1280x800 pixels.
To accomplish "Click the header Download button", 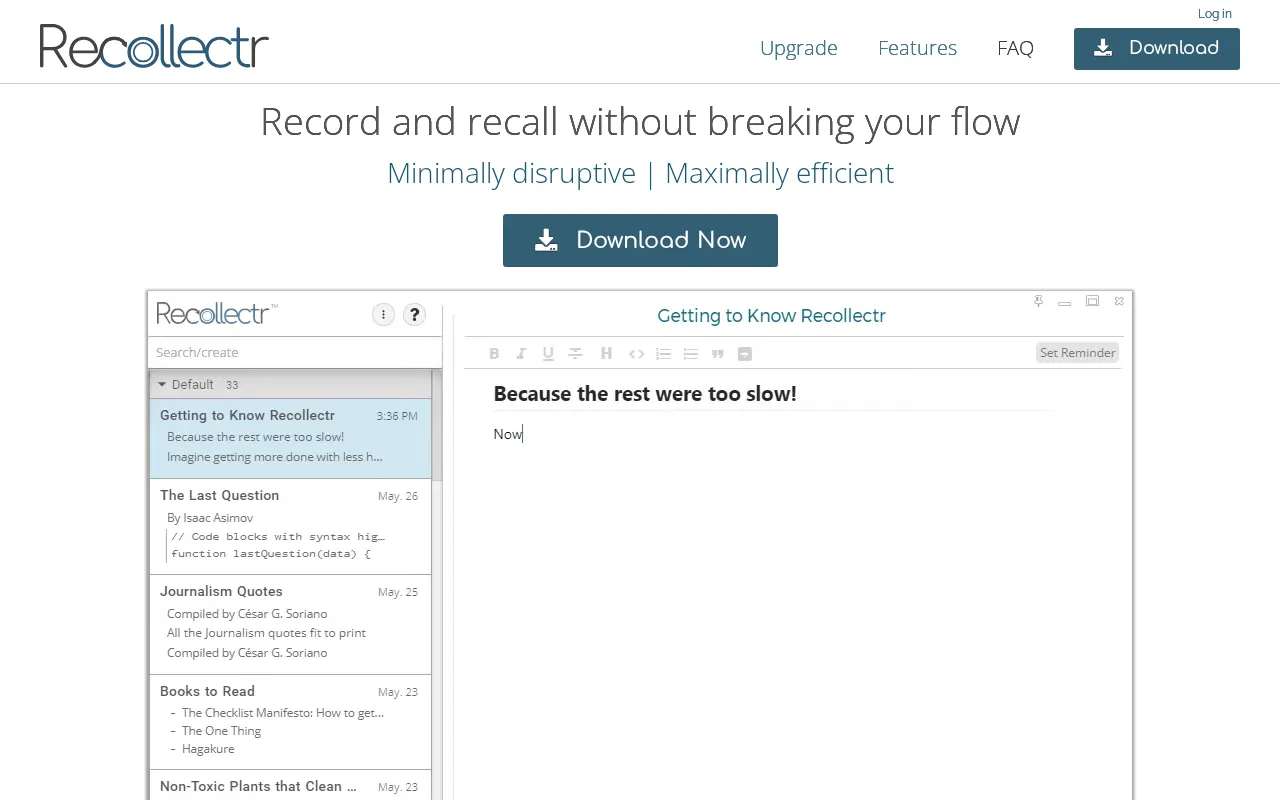I will [1157, 49].
